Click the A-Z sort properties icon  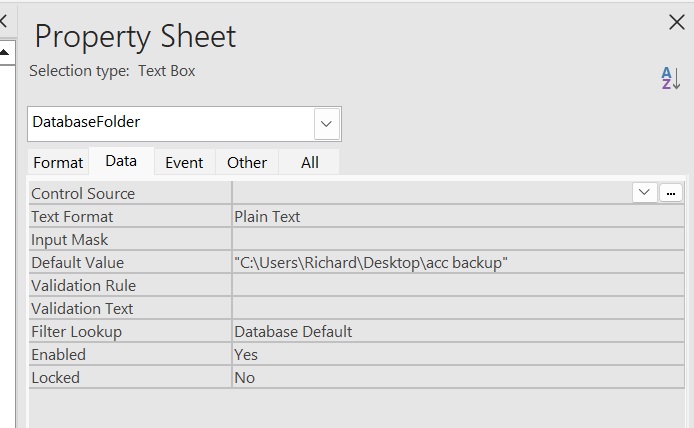click(670, 78)
